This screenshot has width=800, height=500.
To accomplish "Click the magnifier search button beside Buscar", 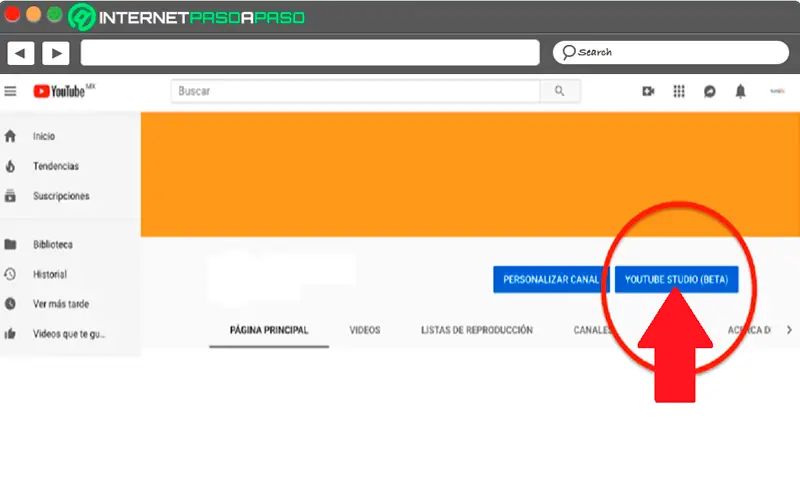I will pos(560,91).
